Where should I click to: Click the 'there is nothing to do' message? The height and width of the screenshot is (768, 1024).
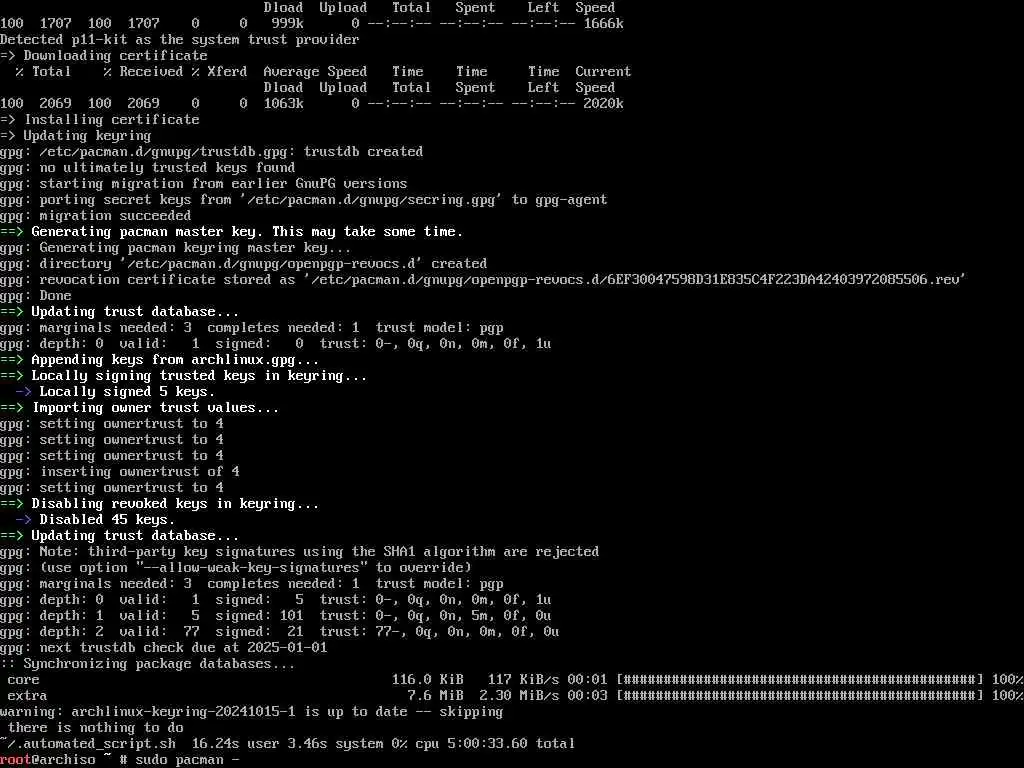95,728
